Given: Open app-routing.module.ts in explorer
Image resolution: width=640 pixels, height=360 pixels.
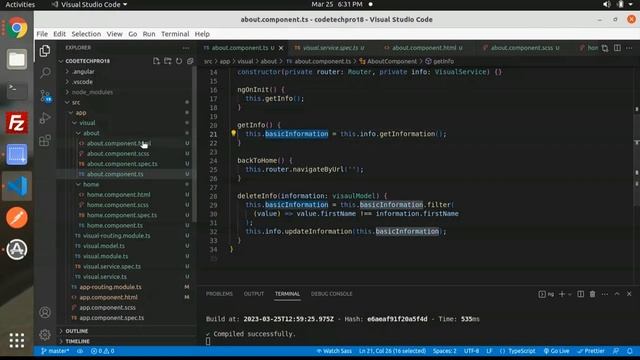Looking at the screenshot, I should pyautogui.click(x=110, y=287).
